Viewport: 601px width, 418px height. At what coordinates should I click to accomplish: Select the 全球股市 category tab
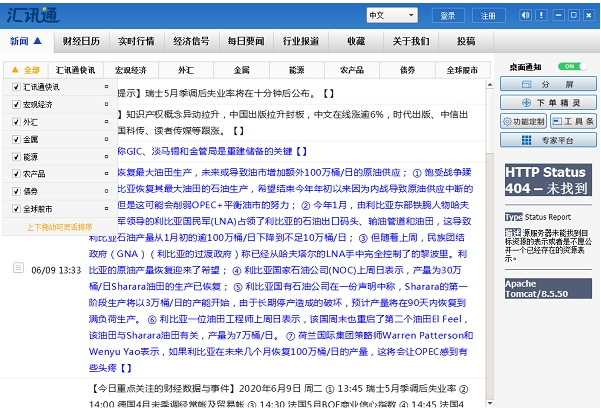462,70
